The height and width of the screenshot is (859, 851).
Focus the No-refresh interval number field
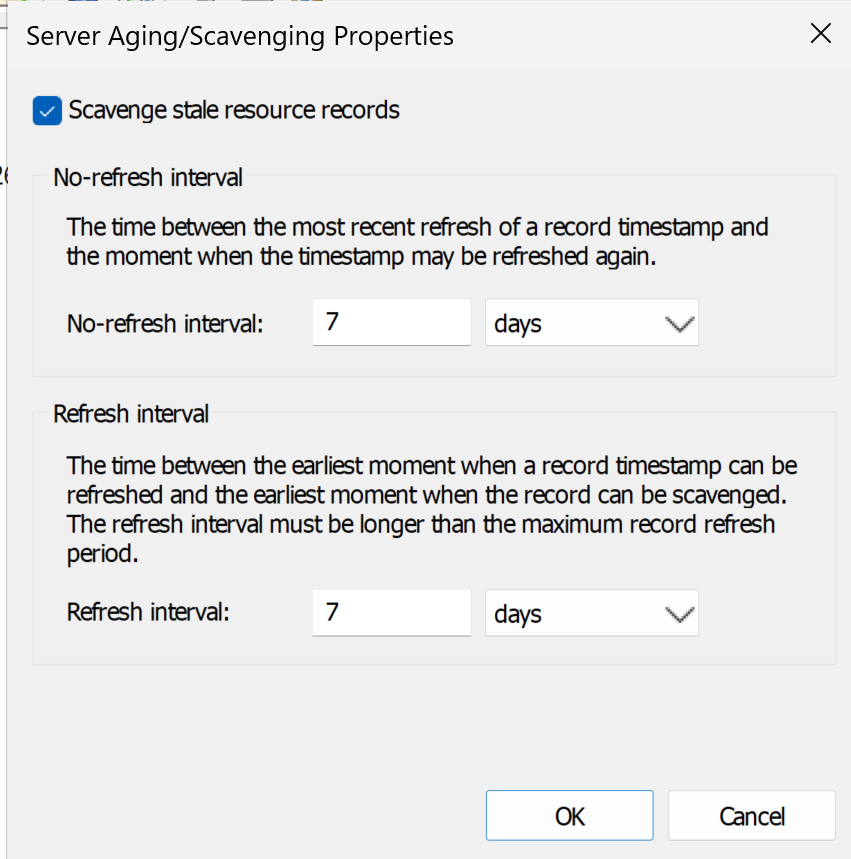tap(392, 322)
